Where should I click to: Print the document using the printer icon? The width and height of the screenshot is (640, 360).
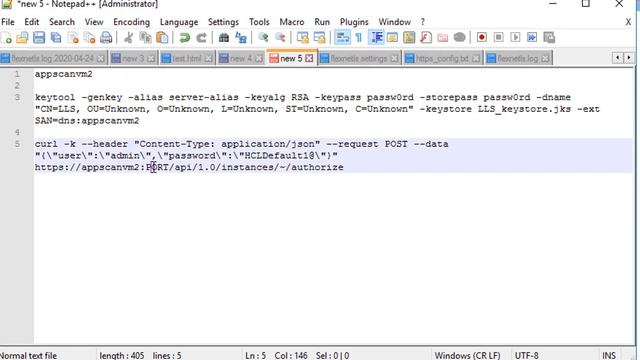point(106,38)
